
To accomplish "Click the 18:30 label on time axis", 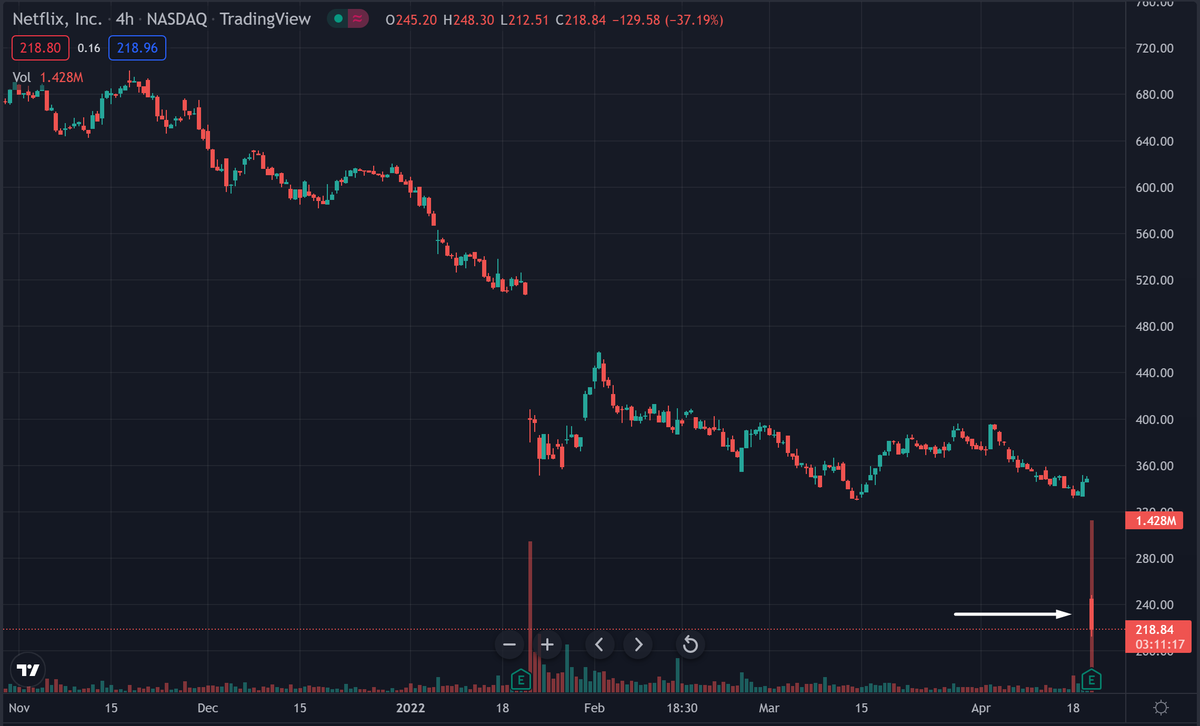I will [x=682, y=707].
